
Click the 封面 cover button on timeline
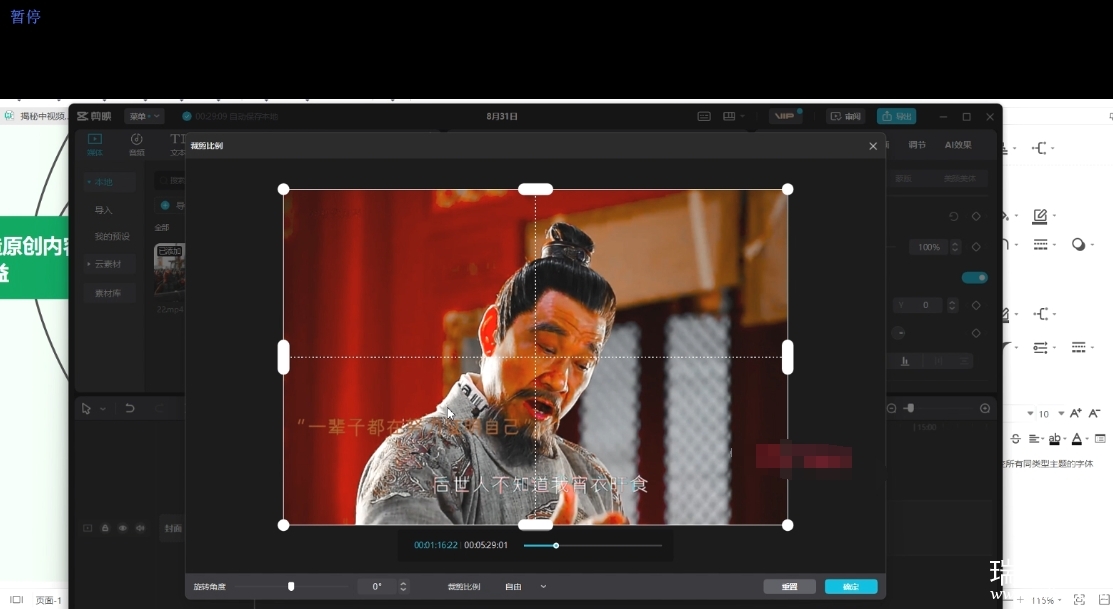[x=173, y=528]
